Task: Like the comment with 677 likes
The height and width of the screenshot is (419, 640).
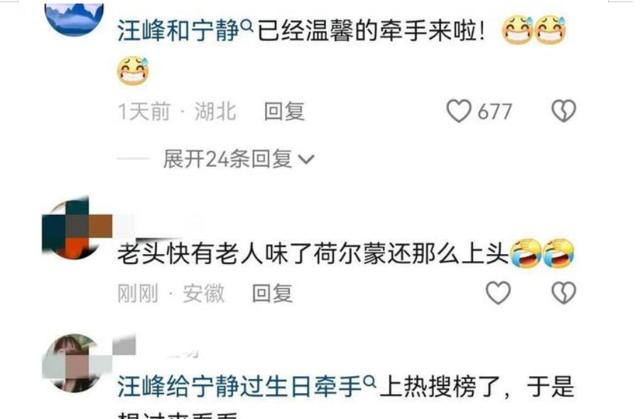Action: coord(459,111)
